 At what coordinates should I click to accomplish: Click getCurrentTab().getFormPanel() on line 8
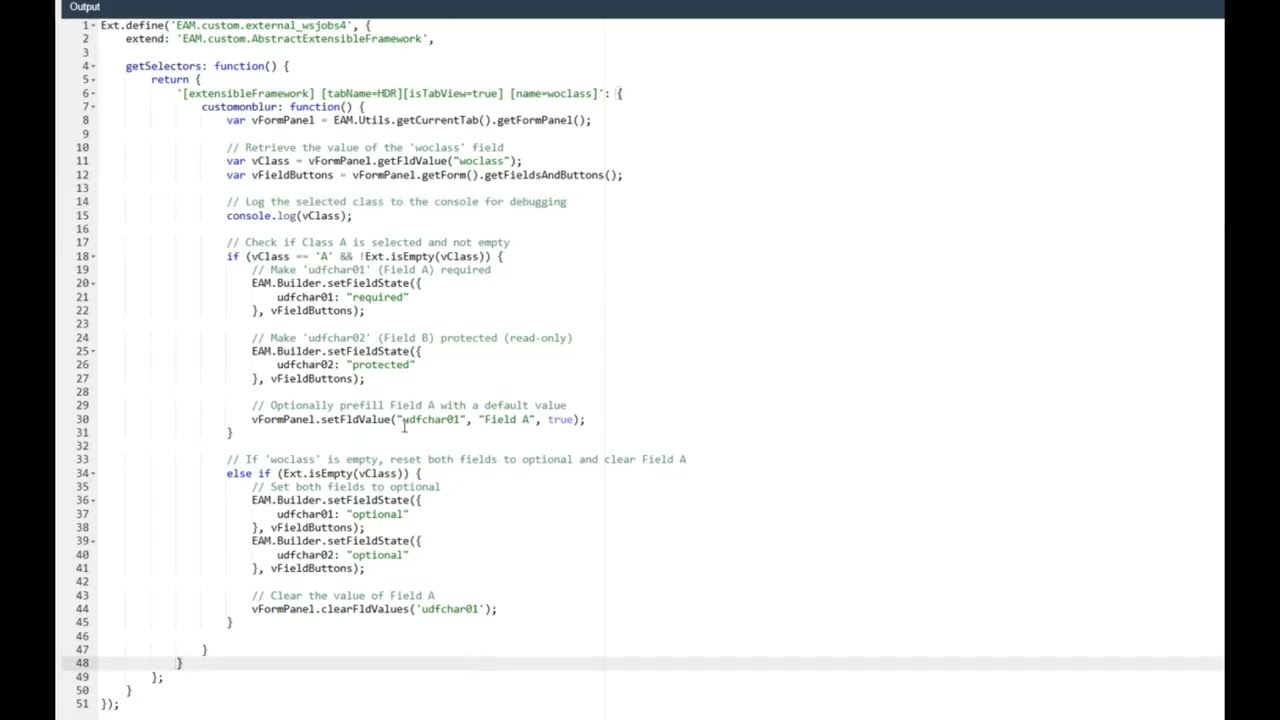[x=490, y=120]
